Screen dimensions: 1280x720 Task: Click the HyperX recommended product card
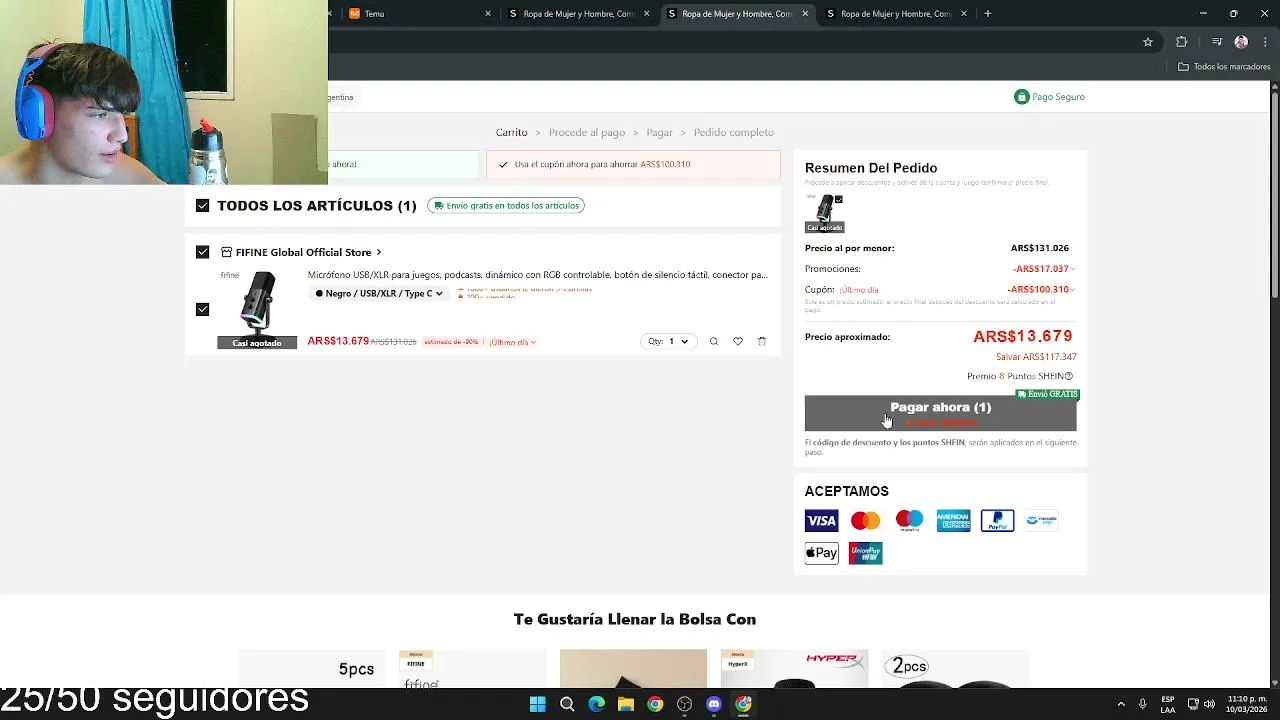(794, 669)
